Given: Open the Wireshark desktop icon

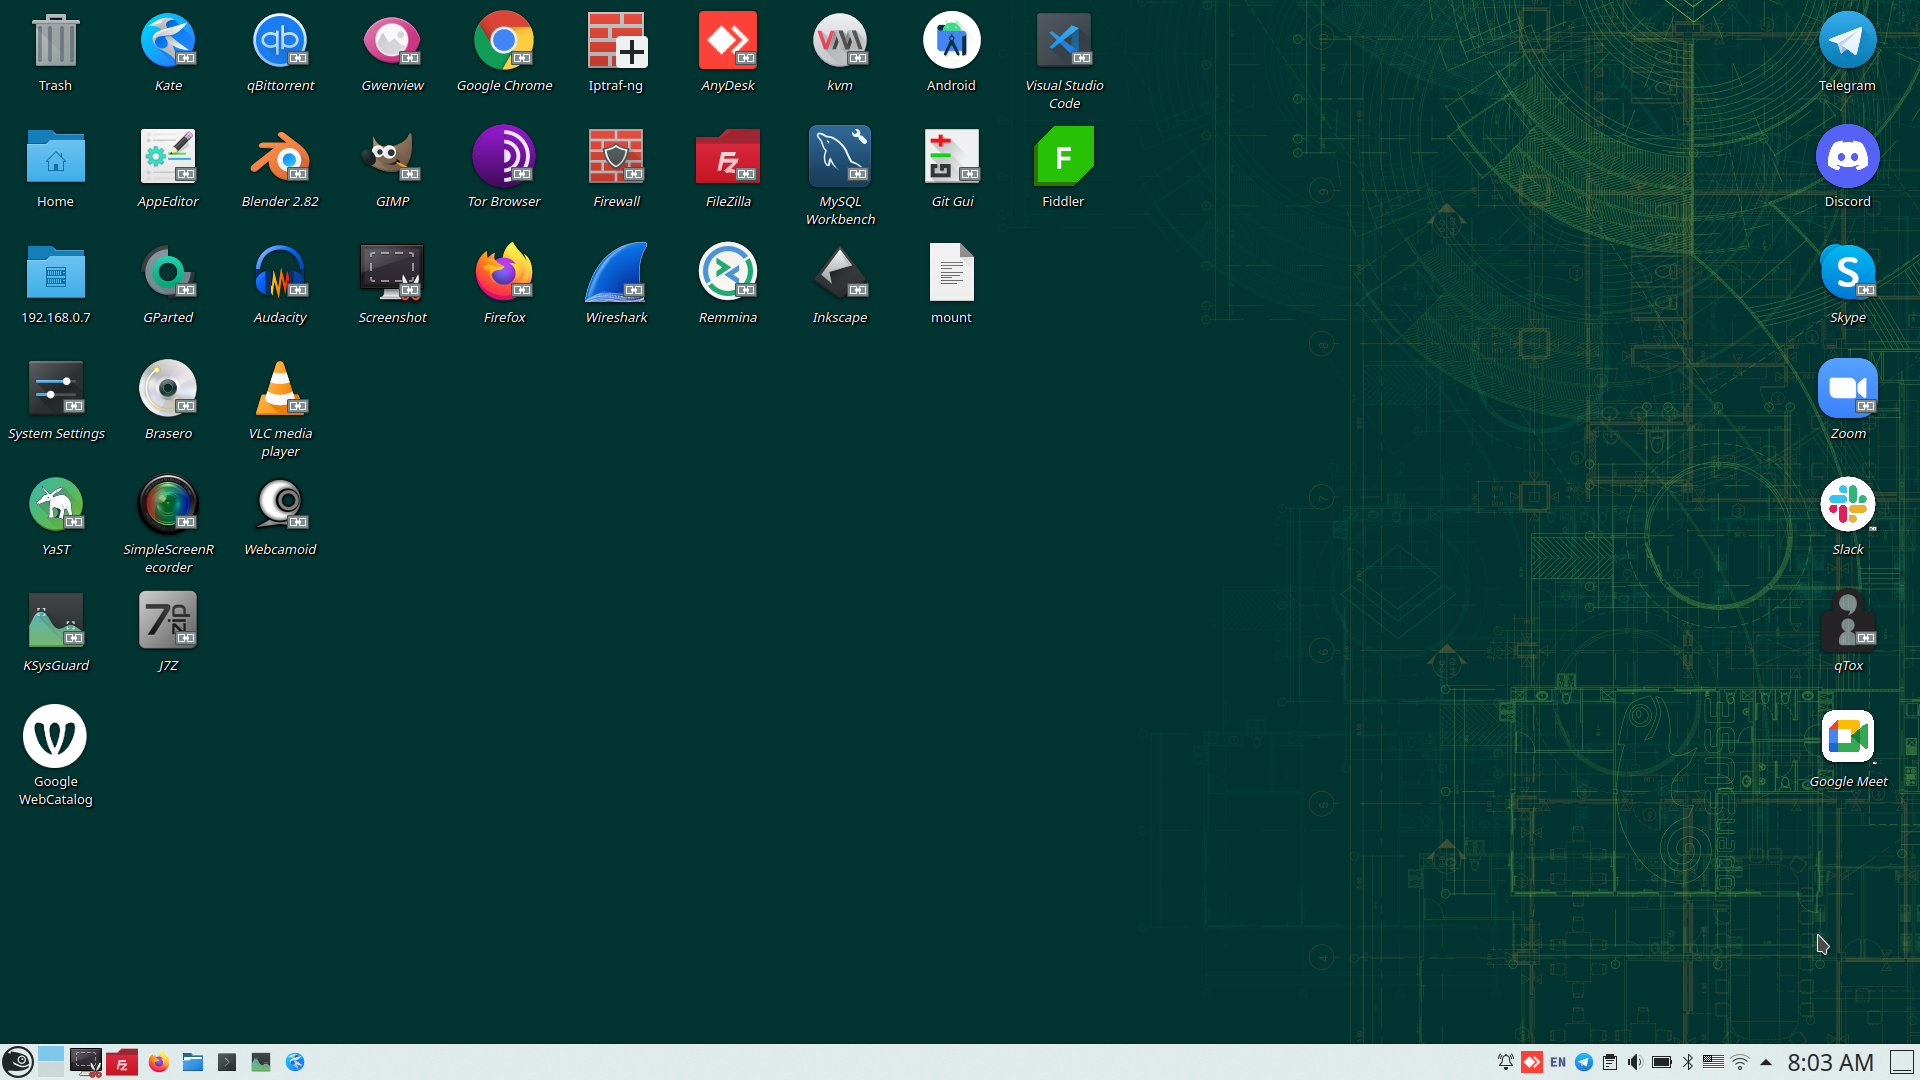Looking at the screenshot, I should click(616, 273).
